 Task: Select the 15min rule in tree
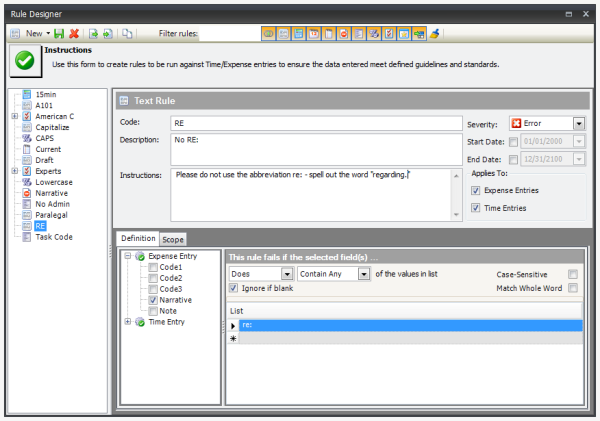click(45, 94)
